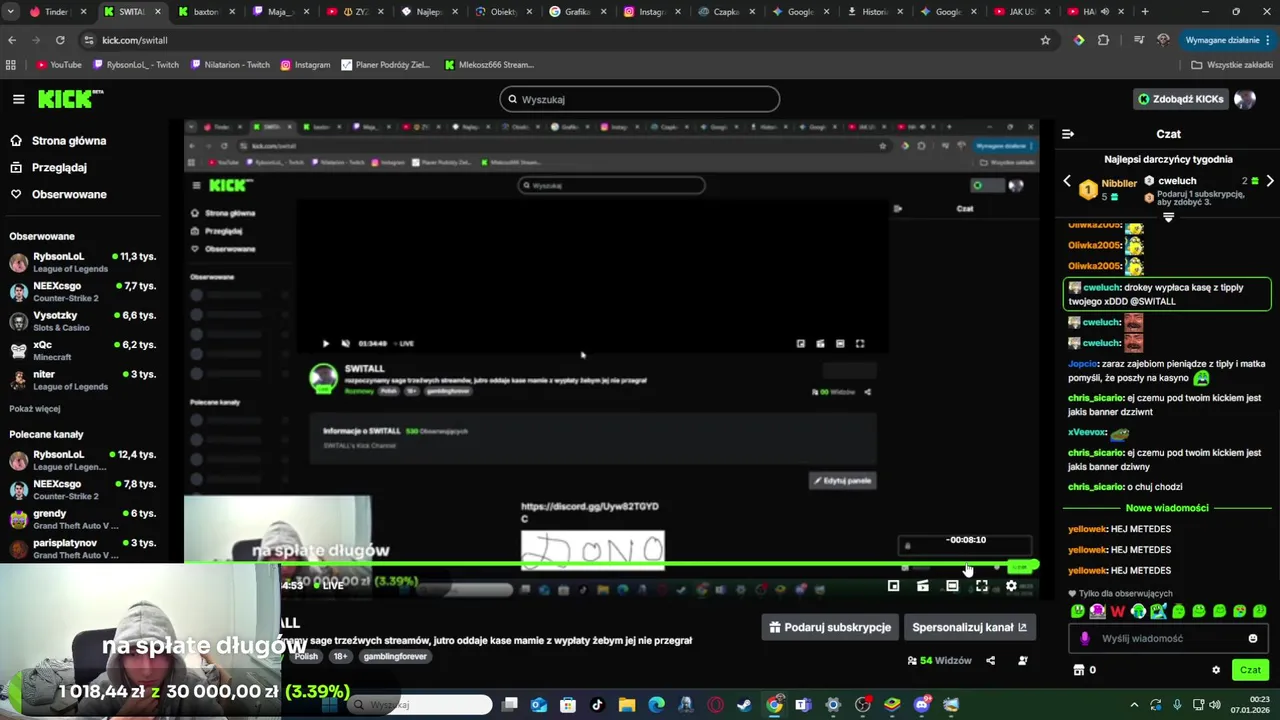Open OBS Studio from the taskbar
The height and width of the screenshot is (720, 1280).
pyautogui.click(x=863, y=705)
